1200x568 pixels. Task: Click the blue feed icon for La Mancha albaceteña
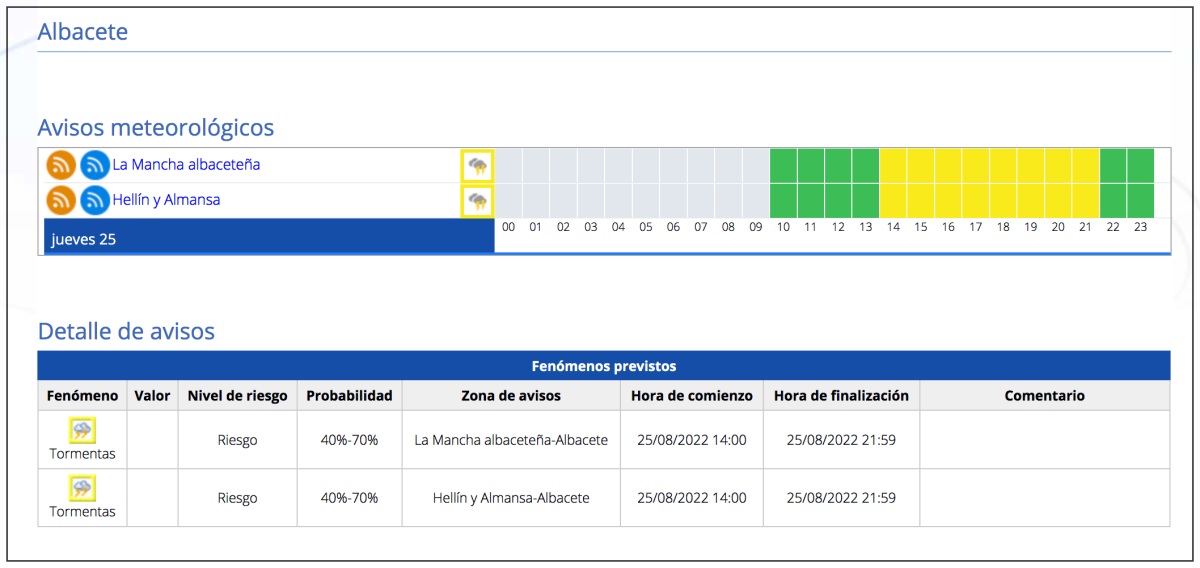click(95, 165)
